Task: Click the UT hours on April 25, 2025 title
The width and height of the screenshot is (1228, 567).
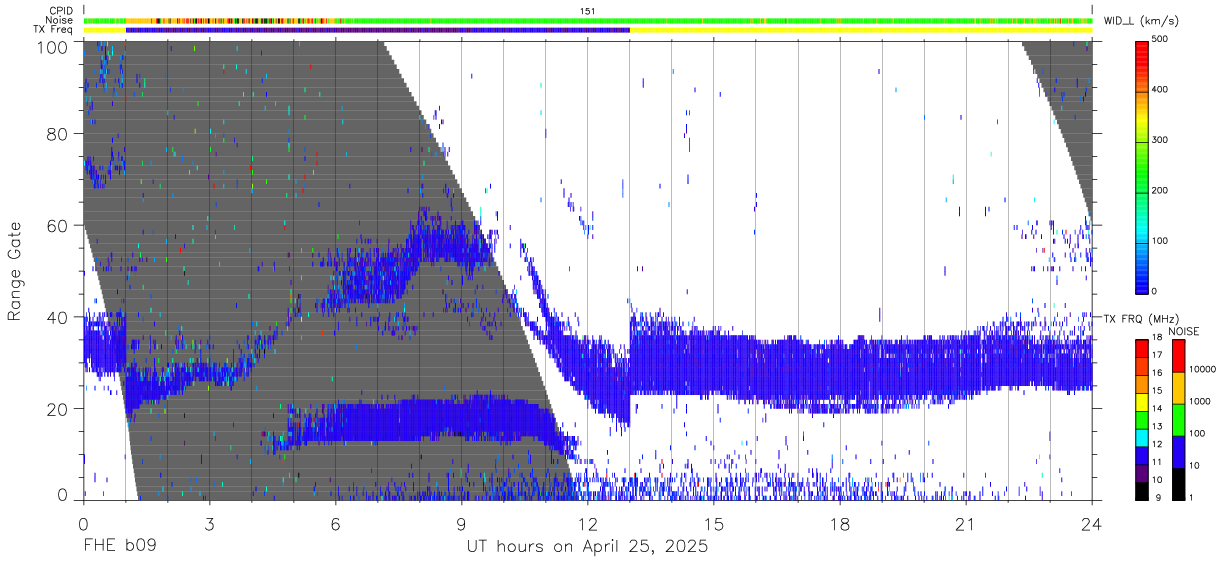Action: pyautogui.click(x=588, y=547)
